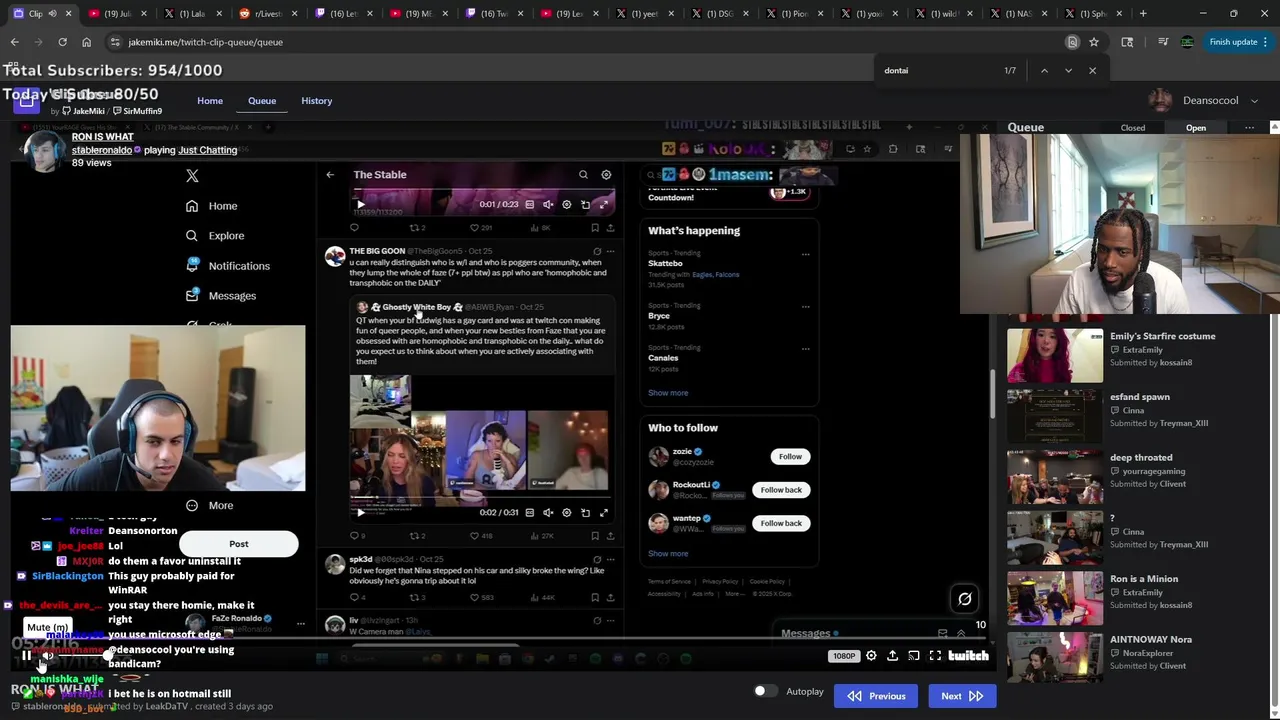
Task: Open the 1080P quality selector
Action: coord(843,656)
